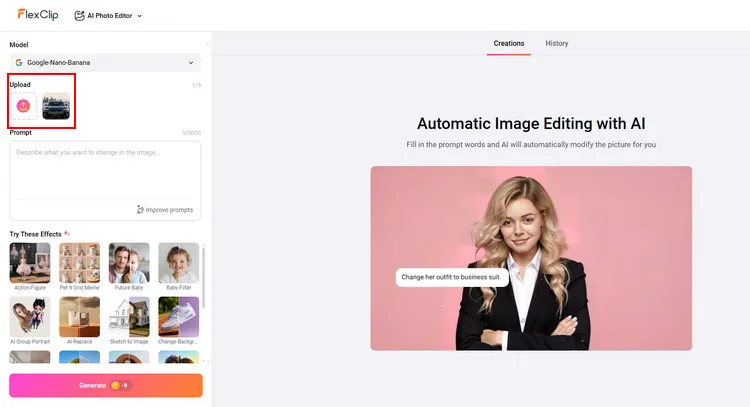The image size is (750, 407).
Task: Choose the Baby Filter effect
Action: point(179,266)
